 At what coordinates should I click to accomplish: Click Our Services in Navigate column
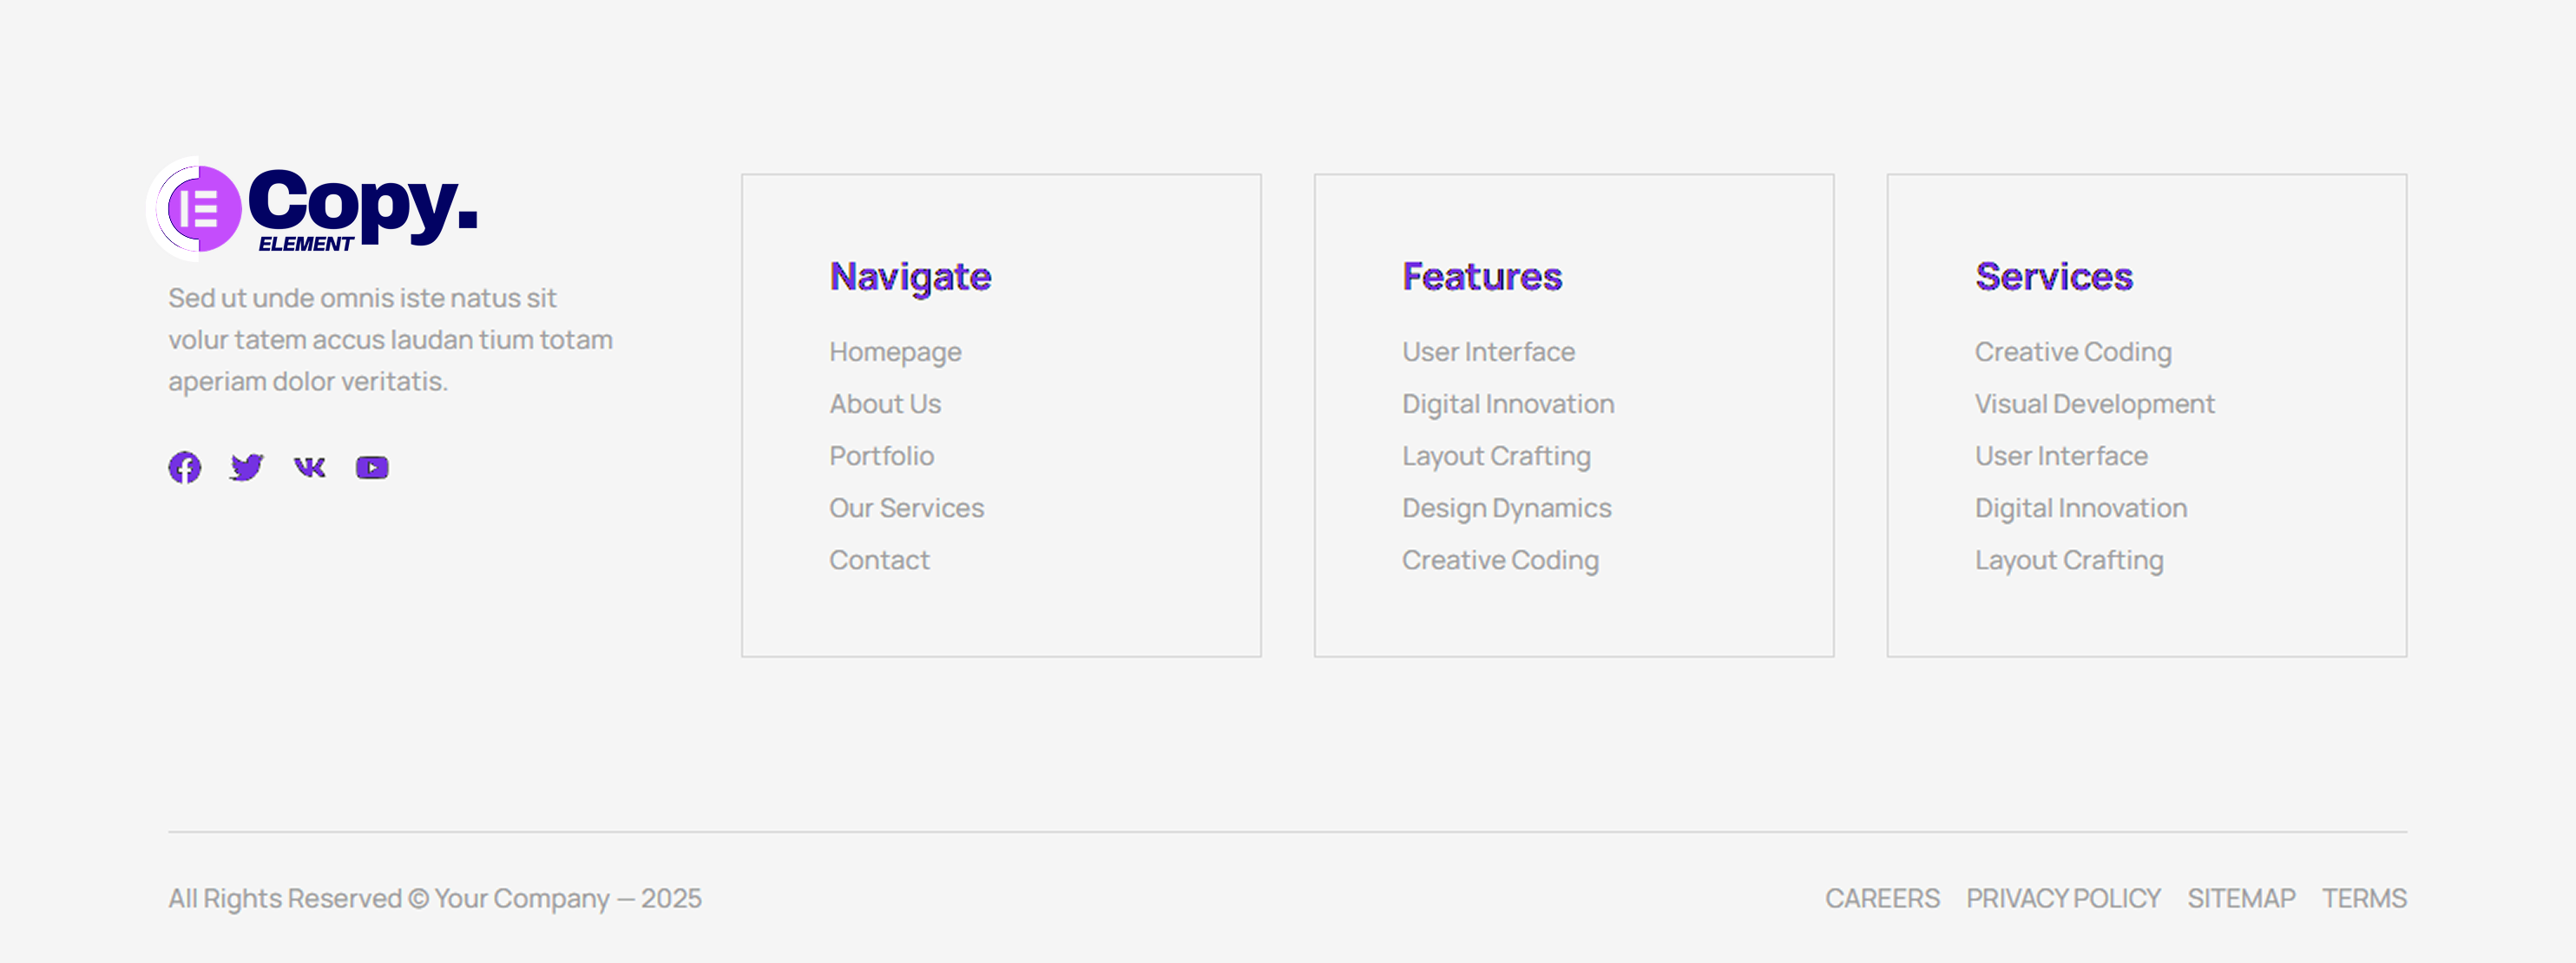[905, 508]
